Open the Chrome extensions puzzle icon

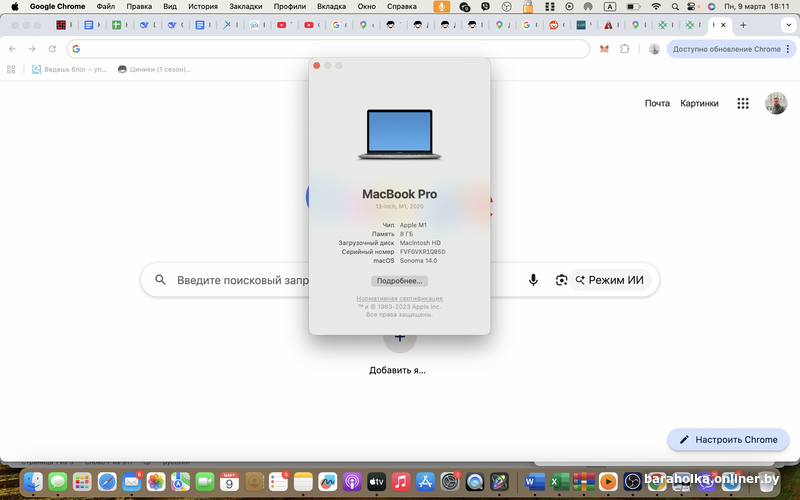(625, 48)
